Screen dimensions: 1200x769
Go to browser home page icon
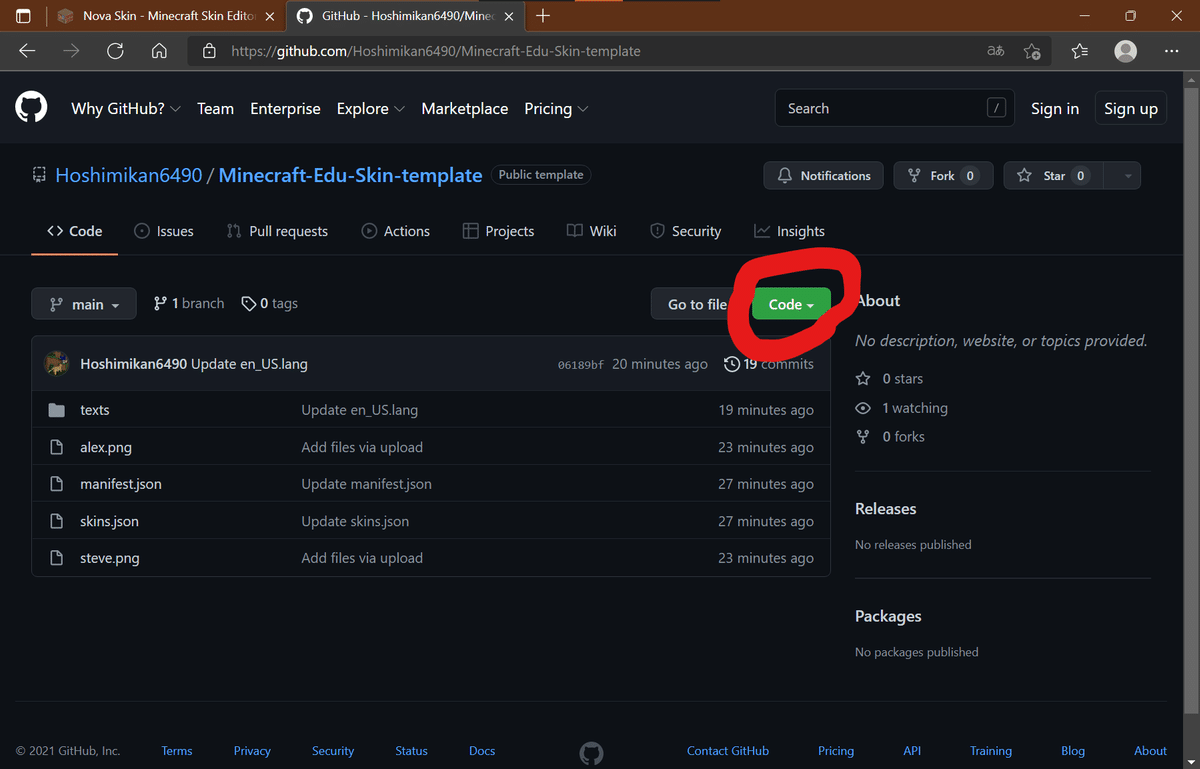pyautogui.click(x=159, y=51)
